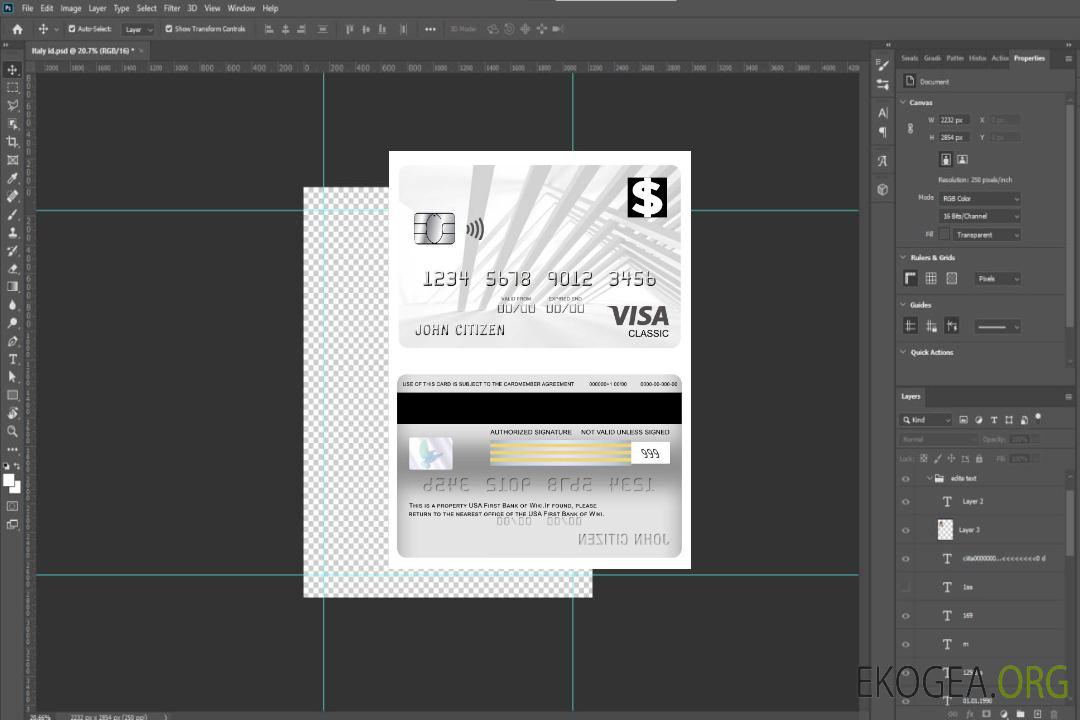
Task: Hide the 'edite text' layer group
Action: (x=906, y=479)
